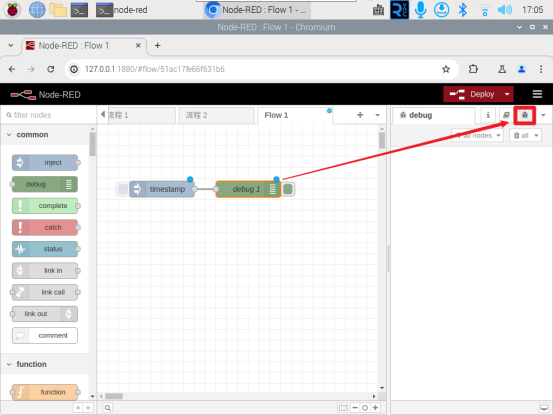
Task: Select the status node in palette
Action: (45, 249)
